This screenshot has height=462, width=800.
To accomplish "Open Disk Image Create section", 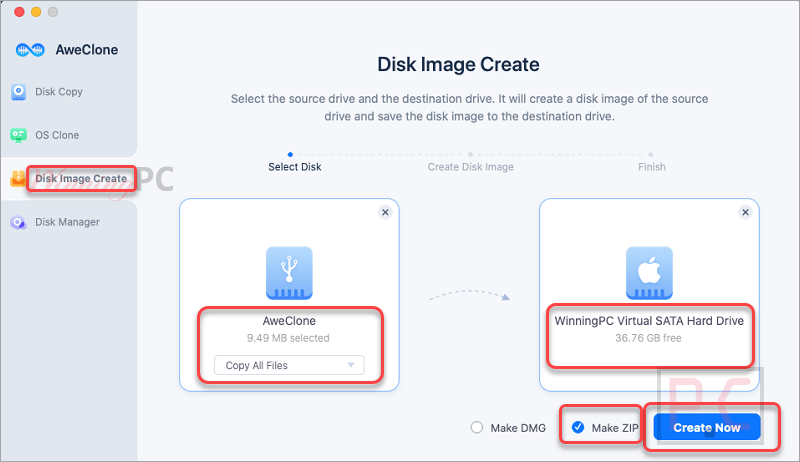I will pos(81,178).
